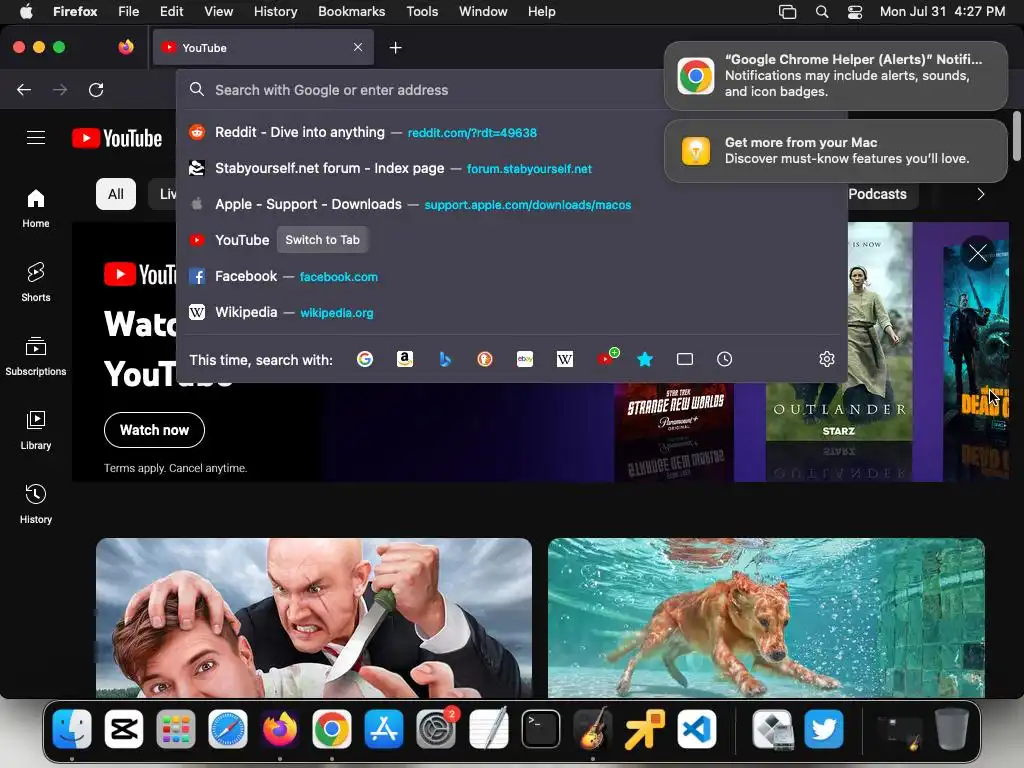Open Stabyourself.net forum suggestion

[x=512, y=168]
